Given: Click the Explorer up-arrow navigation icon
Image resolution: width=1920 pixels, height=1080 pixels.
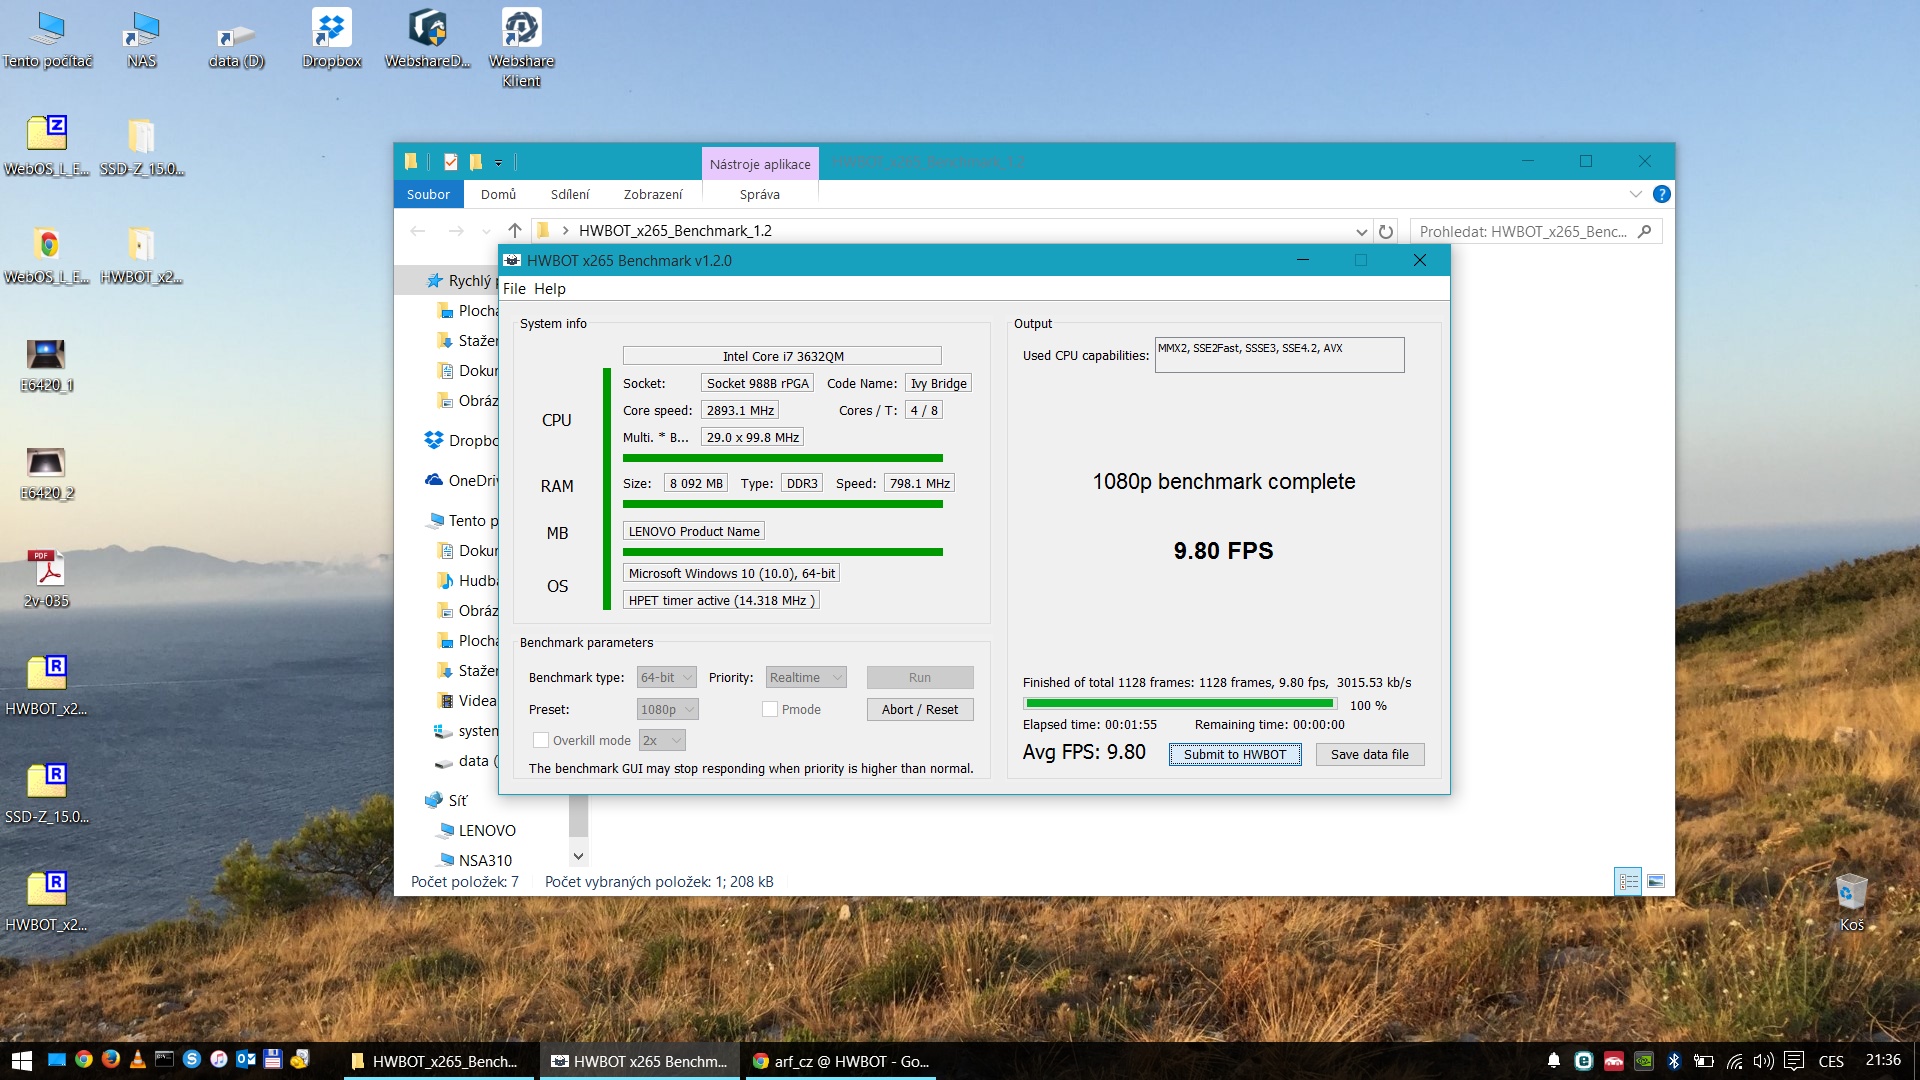Looking at the screenshot, I should tap(514, 231).
